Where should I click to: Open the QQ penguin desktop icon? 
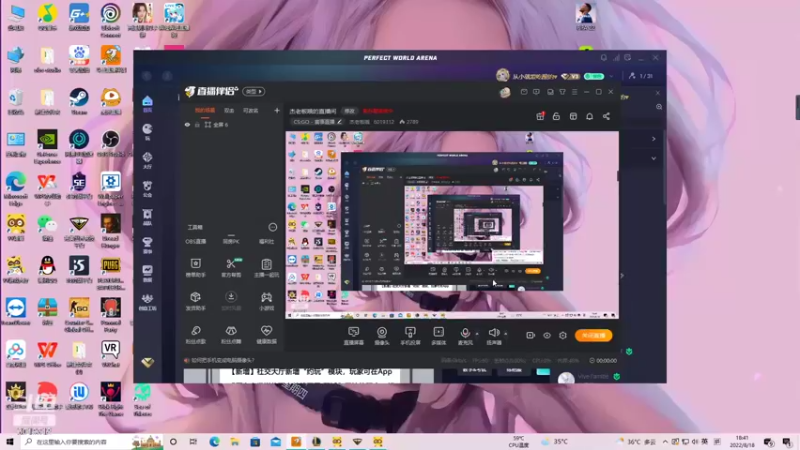coord(47,269)
